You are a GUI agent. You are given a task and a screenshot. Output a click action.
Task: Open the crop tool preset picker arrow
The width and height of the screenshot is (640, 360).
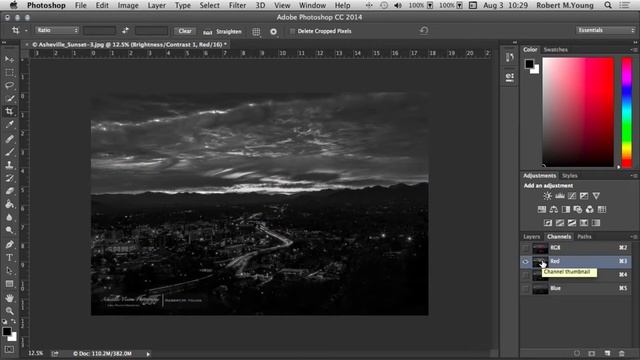coord(26,31)
